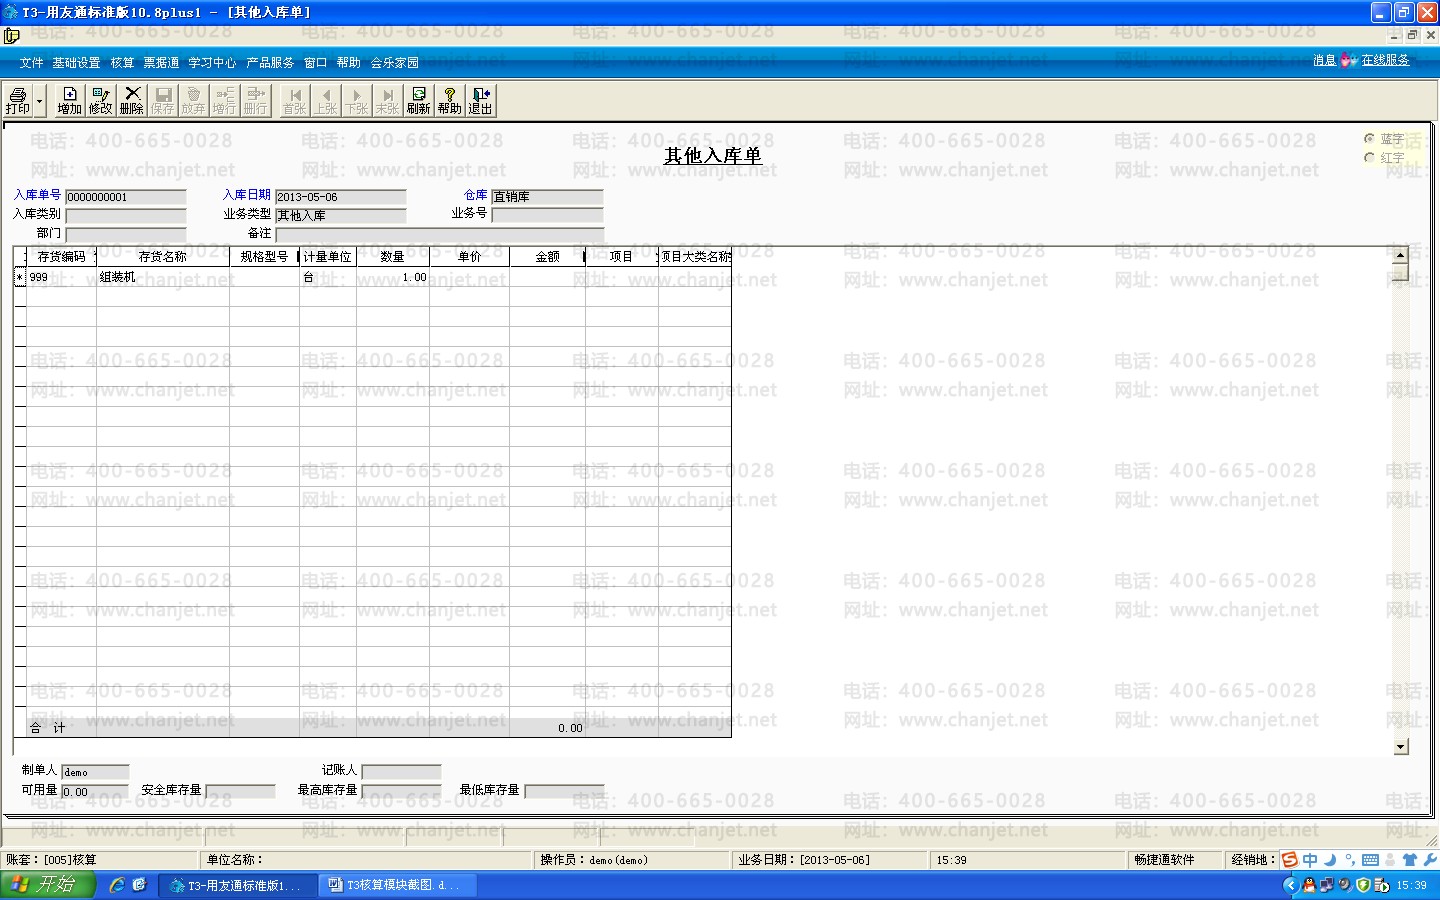Open the 票据通 menu
The height and width of the screenshot is (900, 1440).
[x=161, y=62]
